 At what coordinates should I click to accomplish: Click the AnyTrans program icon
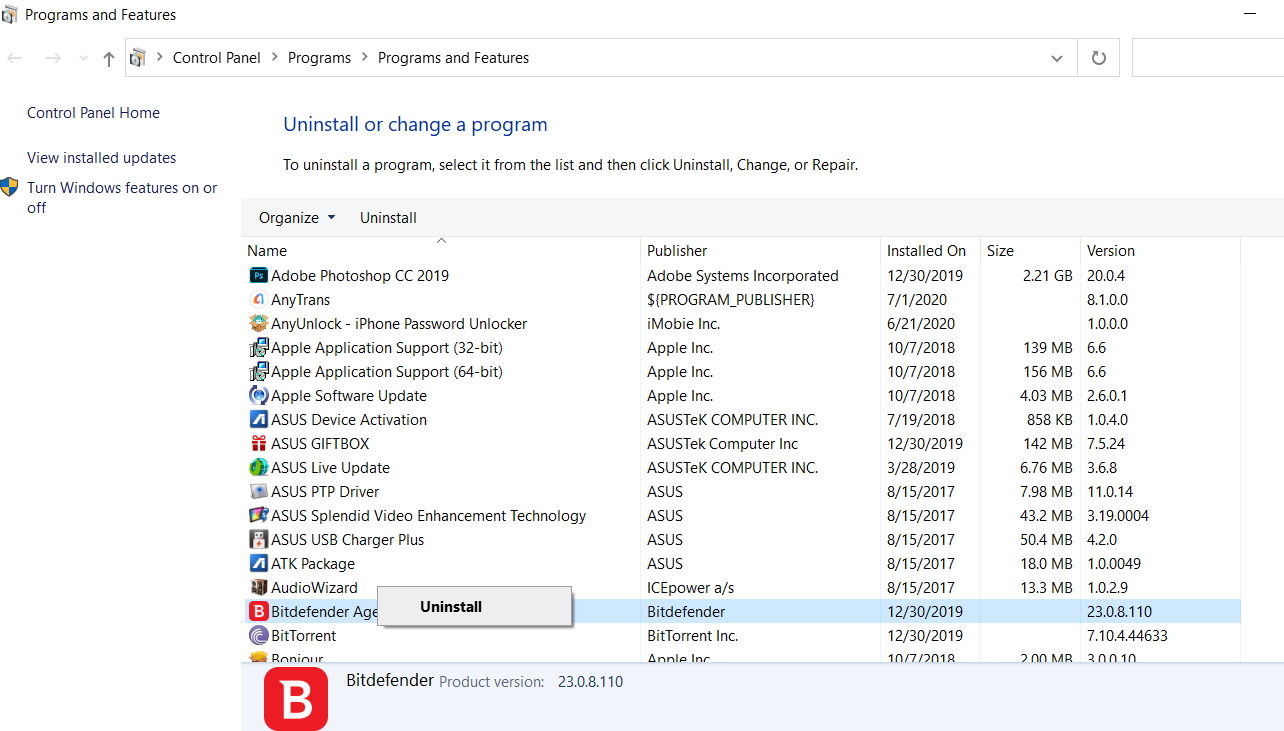pos(258,300)
